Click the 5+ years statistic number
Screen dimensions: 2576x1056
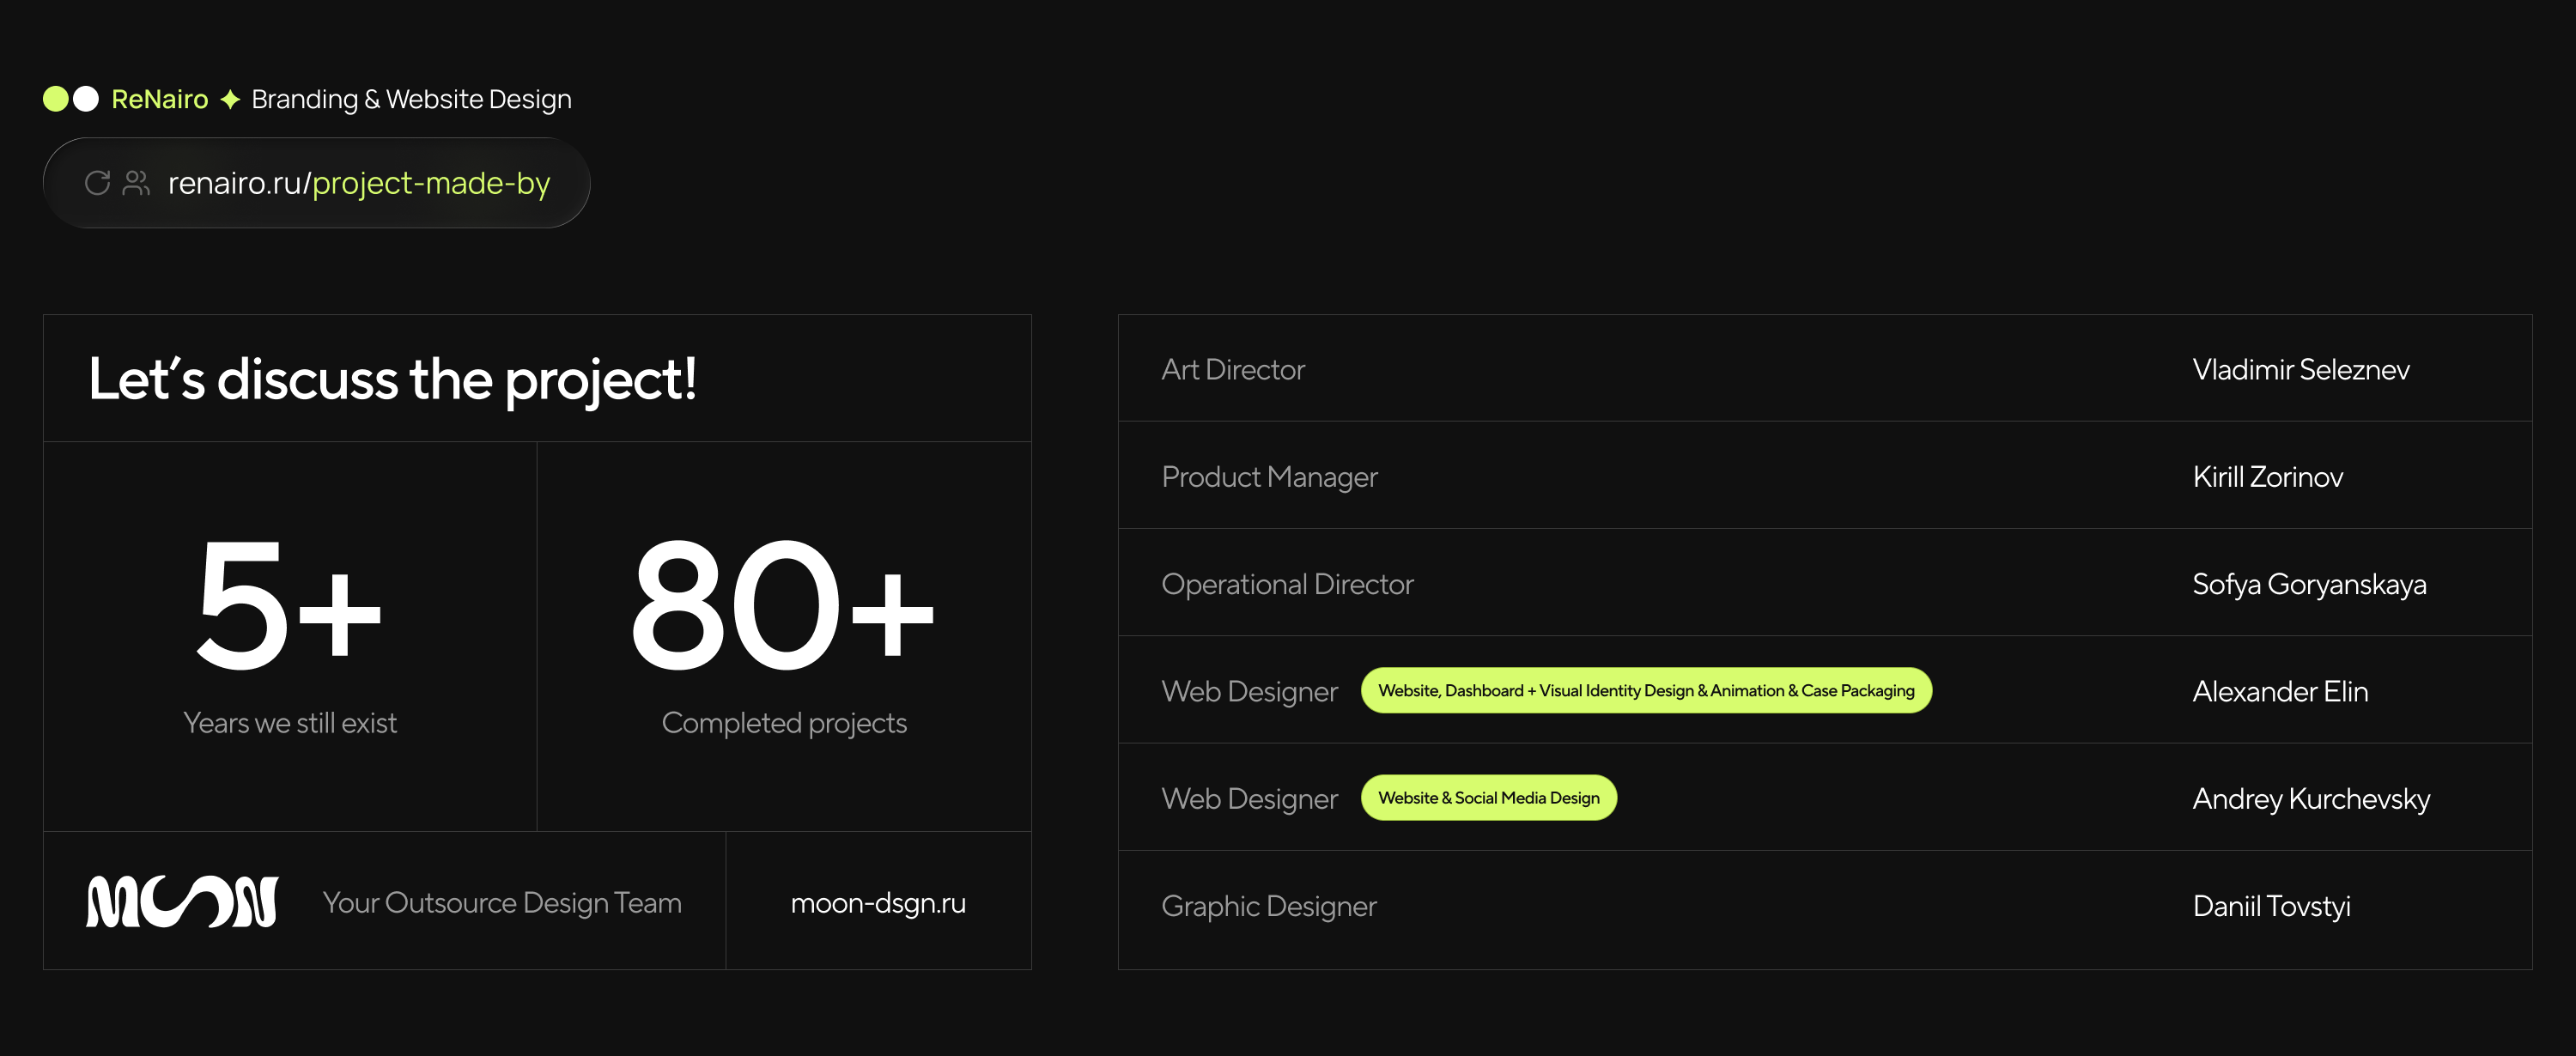coord(289,607)
